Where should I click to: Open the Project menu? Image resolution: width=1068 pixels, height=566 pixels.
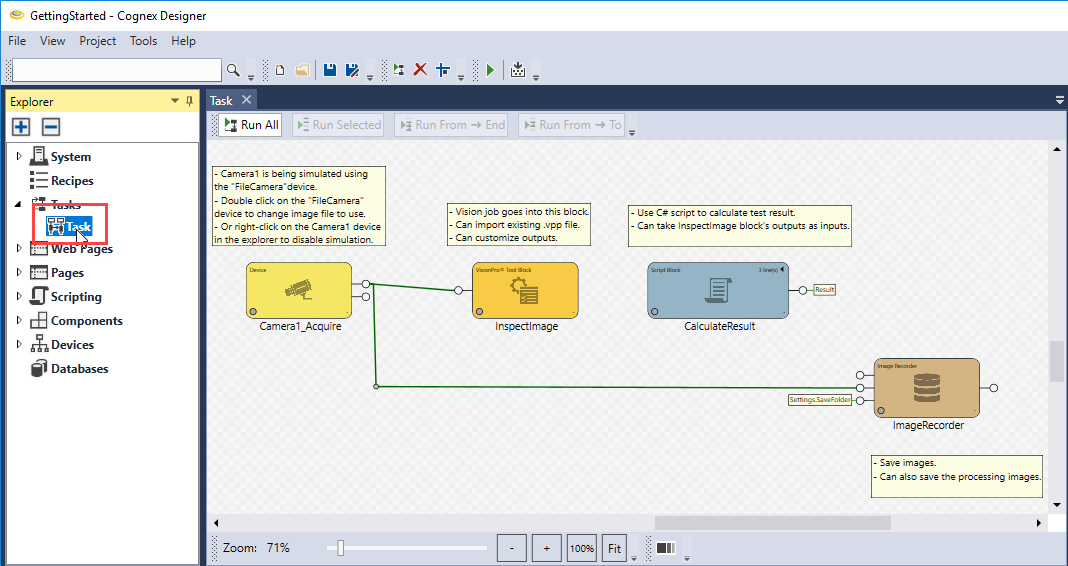(98, 41)
